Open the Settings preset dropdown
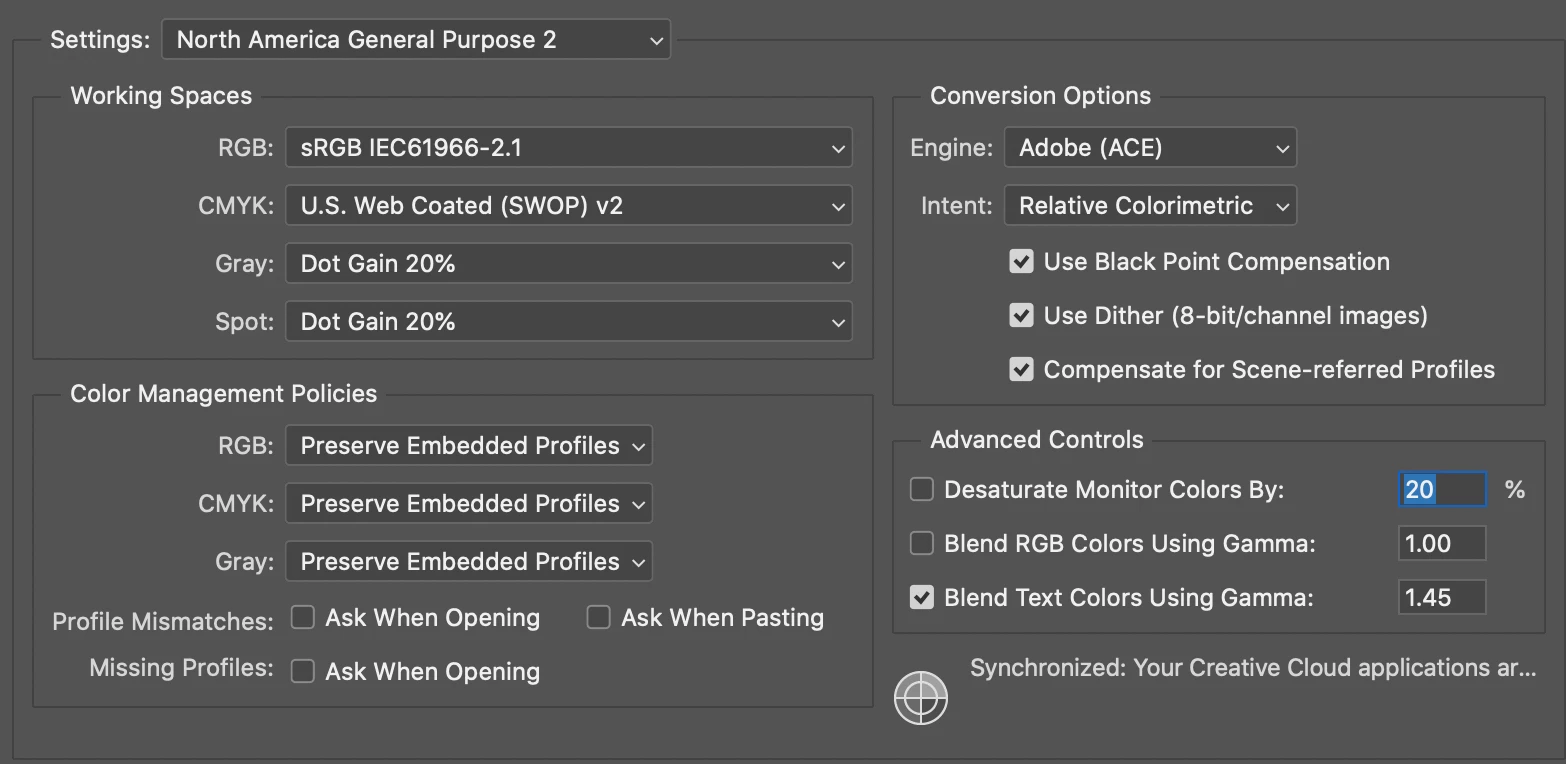The height and width of the screenshot is (764, 1566). tap(416, 41)
